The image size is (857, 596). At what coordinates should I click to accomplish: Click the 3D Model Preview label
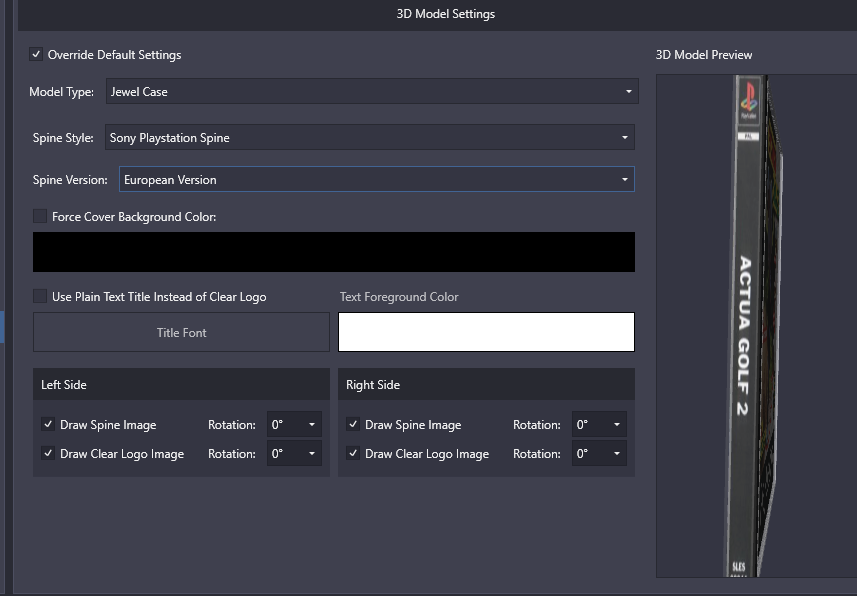(x=704, y=55)
